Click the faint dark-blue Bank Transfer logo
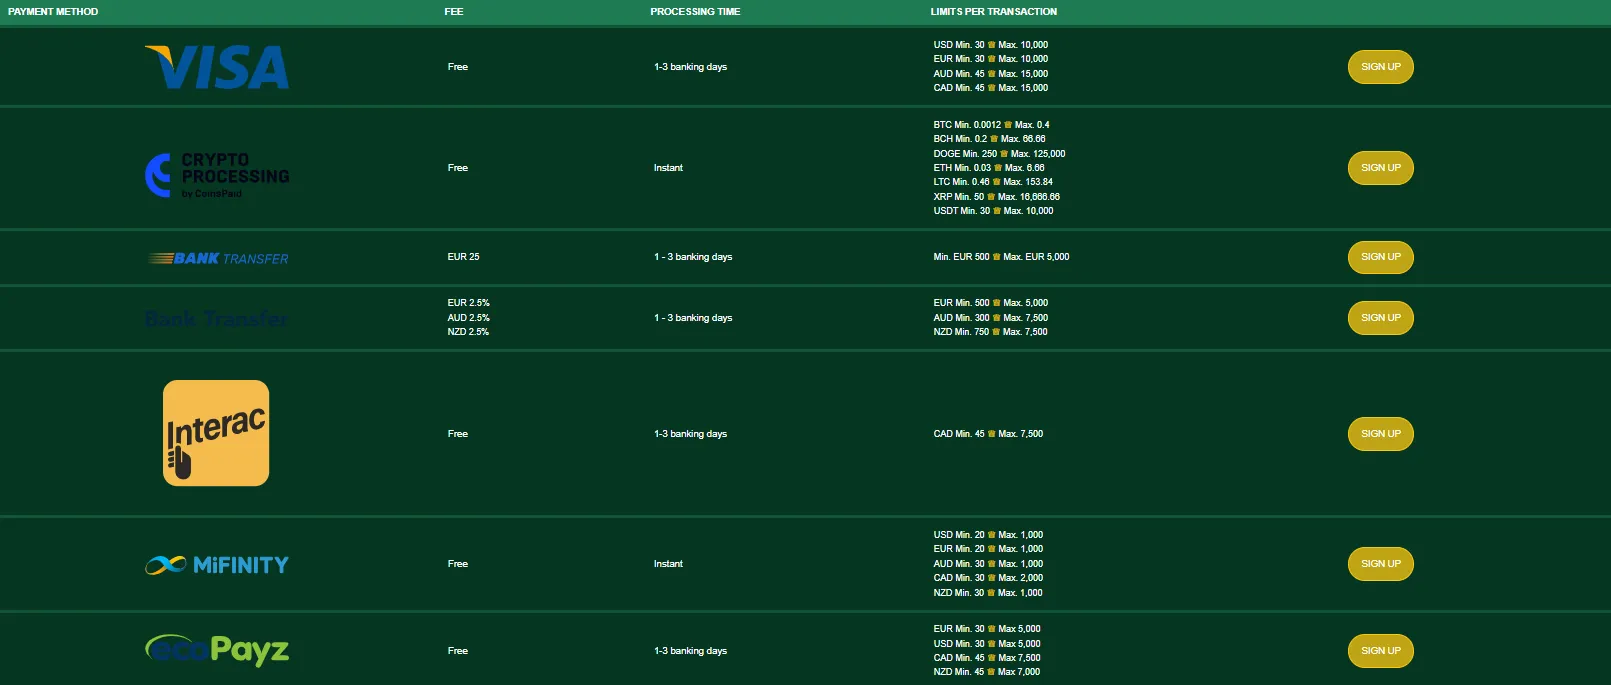The height and width of the screenshot is (685, 1611). [216, 319]
